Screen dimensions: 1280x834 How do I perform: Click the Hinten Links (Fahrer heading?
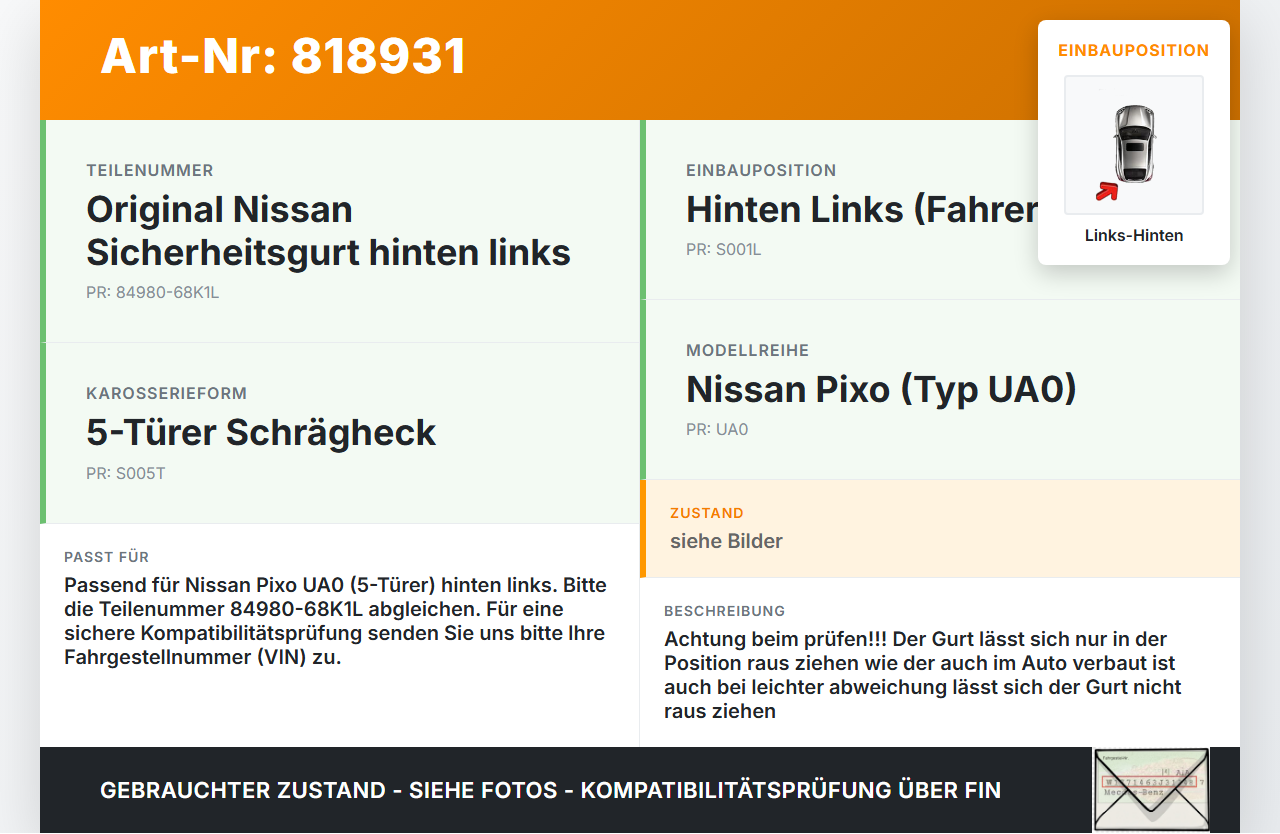pyautogui.click(x=862, y=210)
